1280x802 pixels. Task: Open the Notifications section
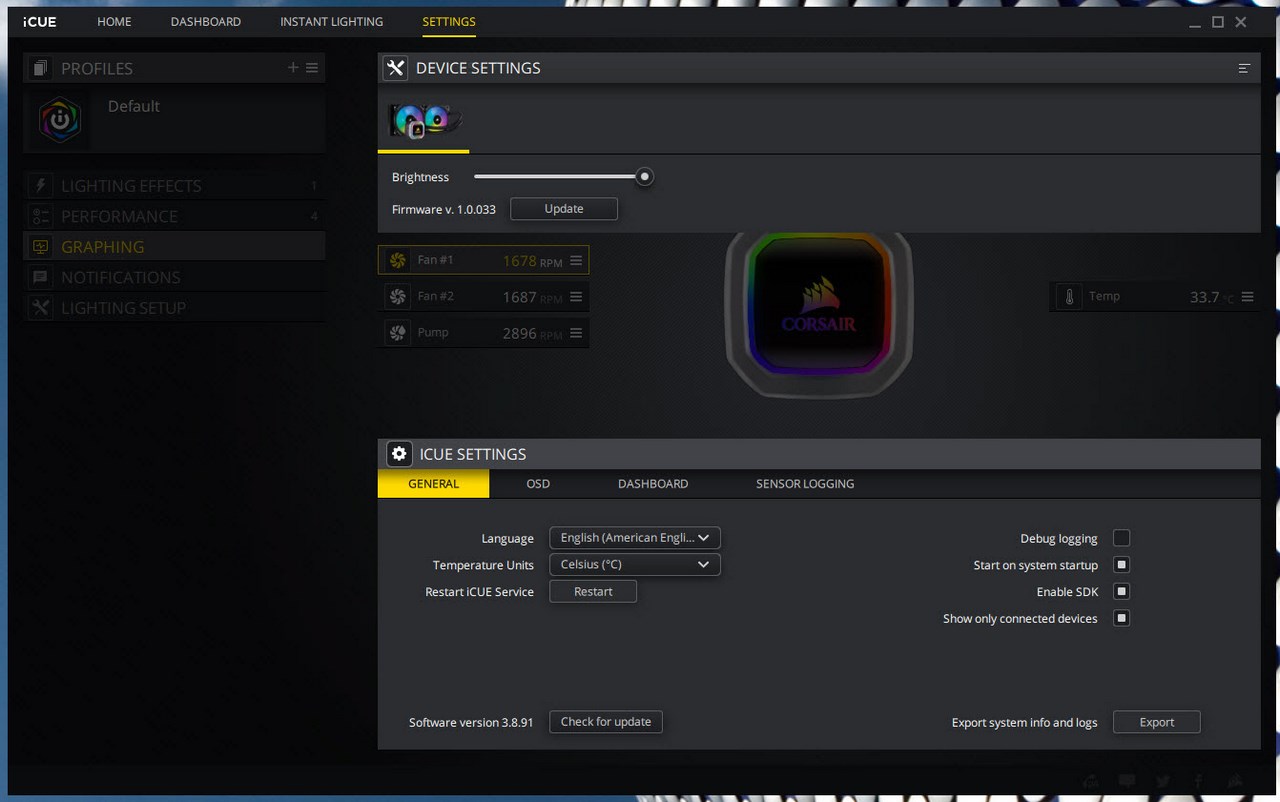pyautogui.click(x=174, y=277)
